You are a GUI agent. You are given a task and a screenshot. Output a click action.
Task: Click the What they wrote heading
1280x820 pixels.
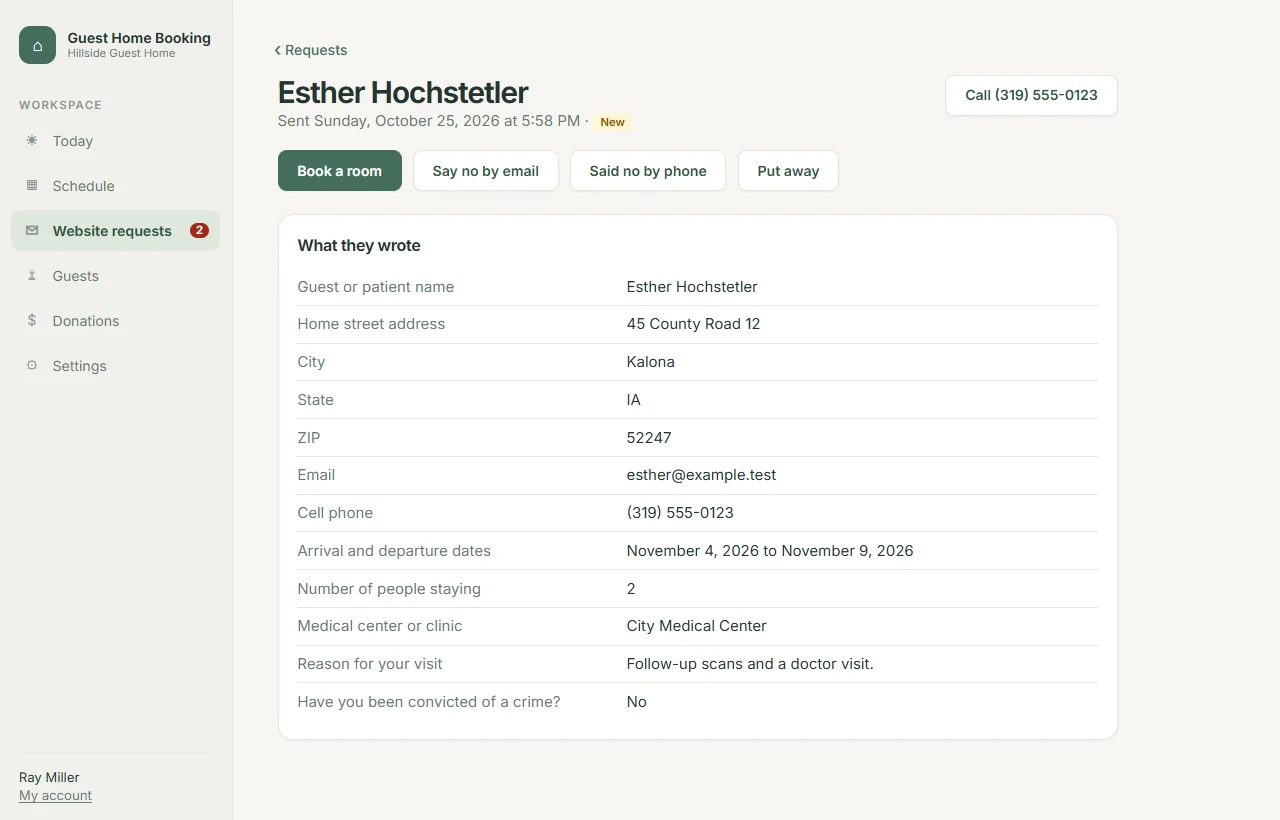(x=359, y=246)
